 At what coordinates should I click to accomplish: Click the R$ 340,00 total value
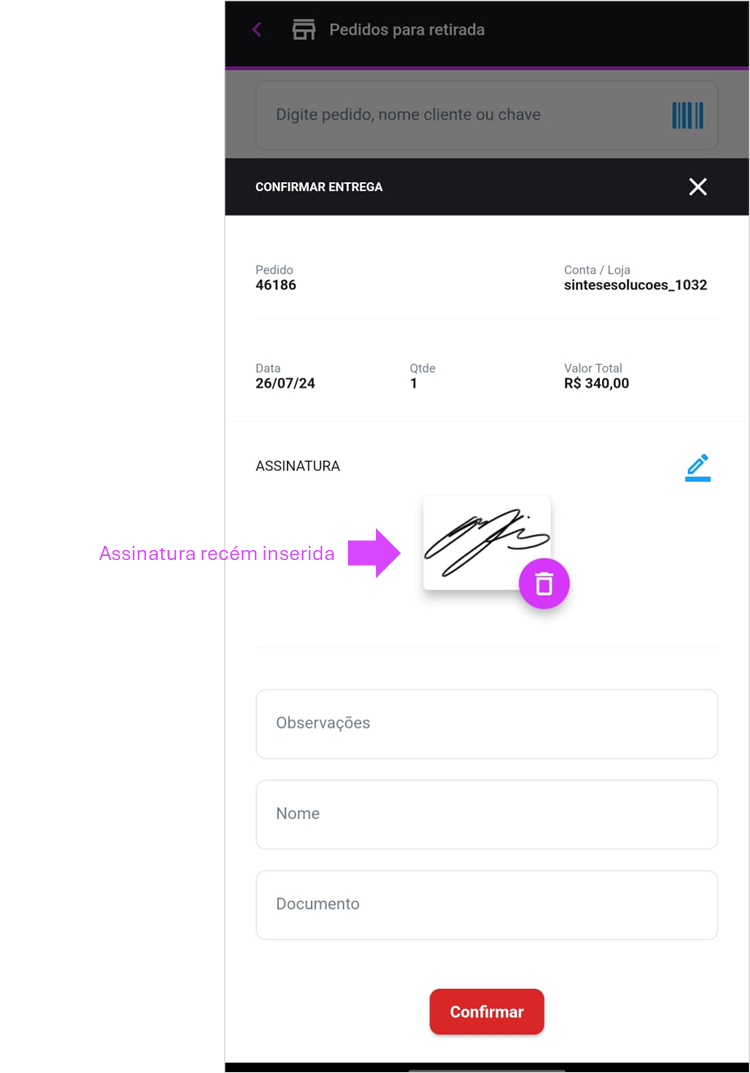(x=596, y=383)
